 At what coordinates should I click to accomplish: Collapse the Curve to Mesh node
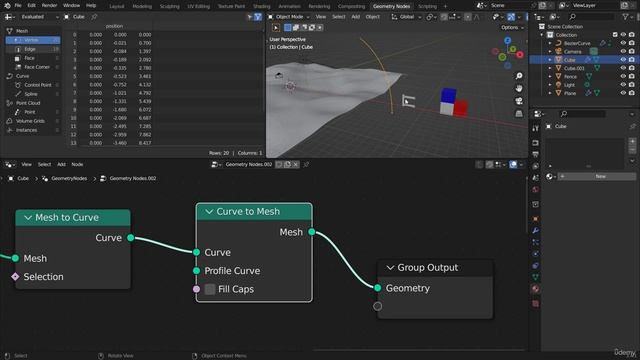[x=209, y=211]
